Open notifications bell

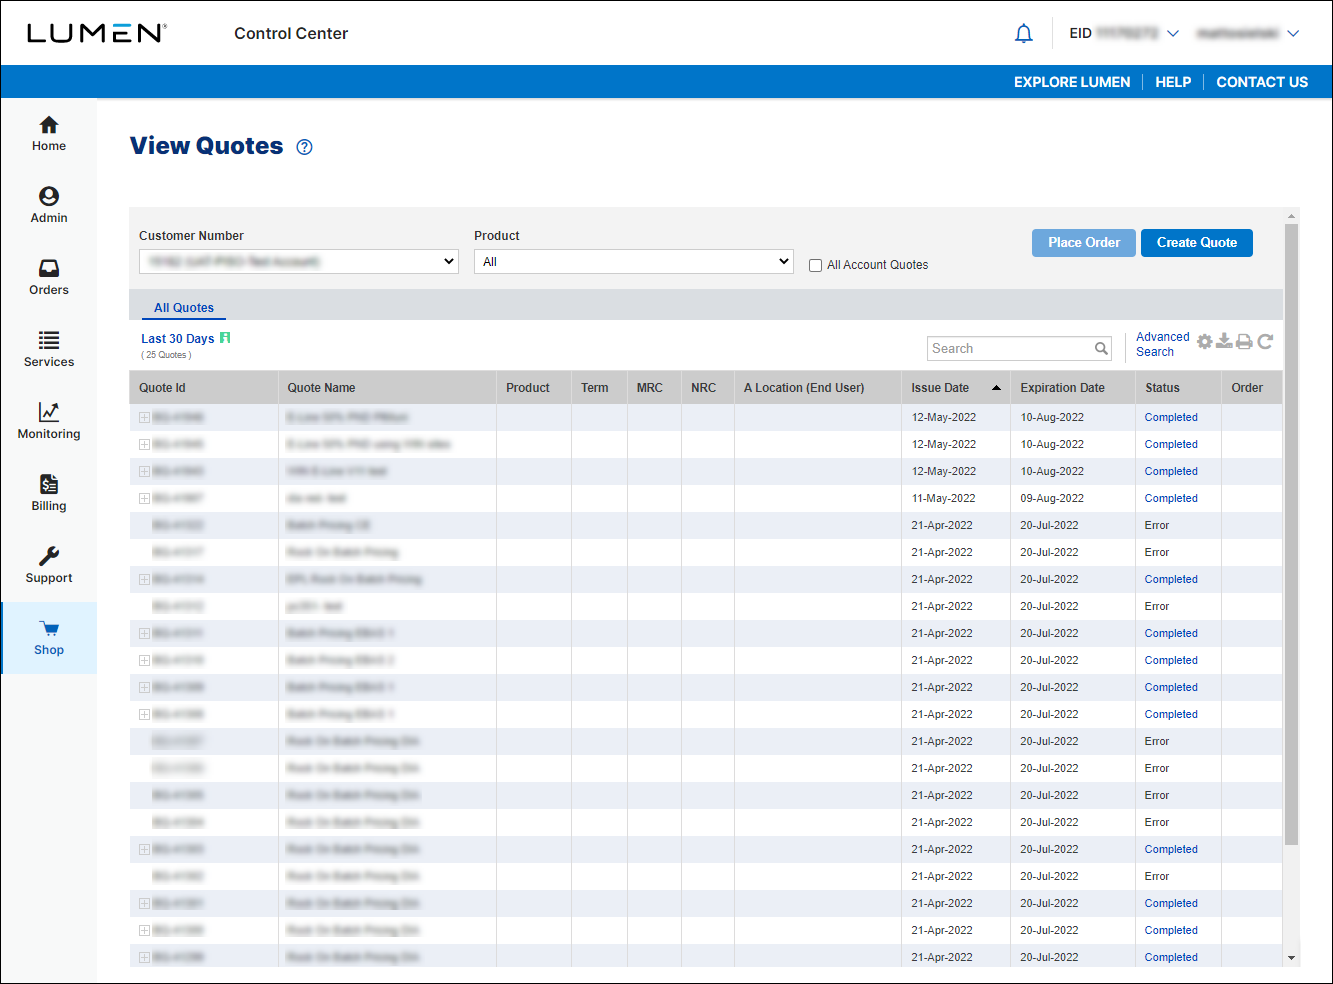coord(1023,34)
